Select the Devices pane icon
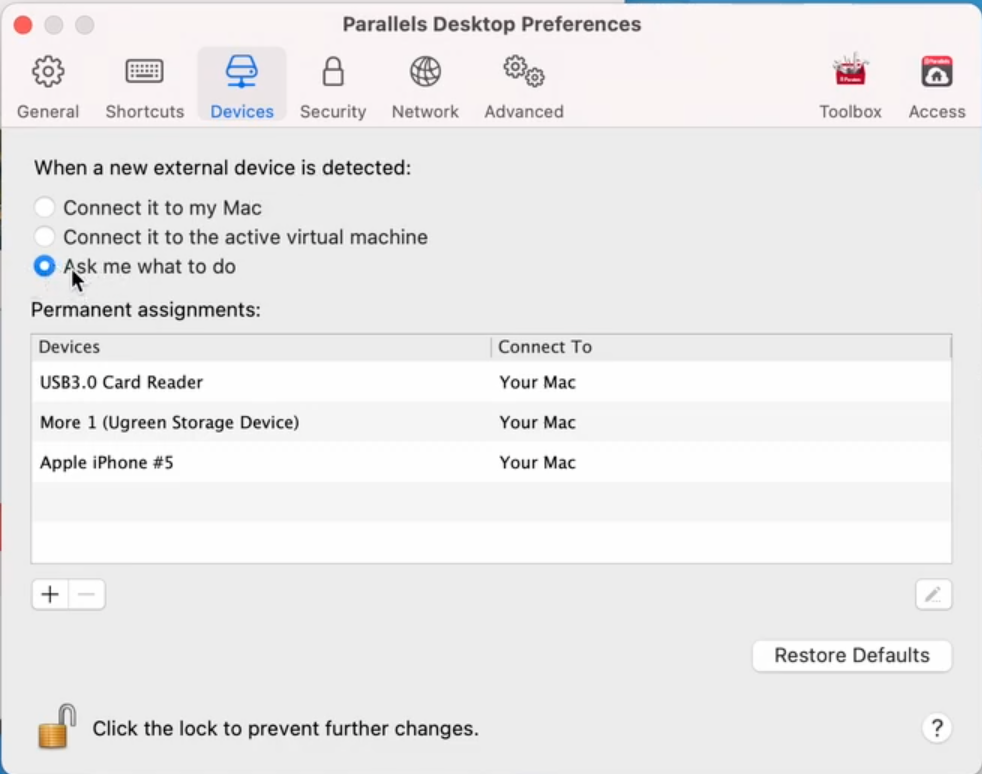 241,85
